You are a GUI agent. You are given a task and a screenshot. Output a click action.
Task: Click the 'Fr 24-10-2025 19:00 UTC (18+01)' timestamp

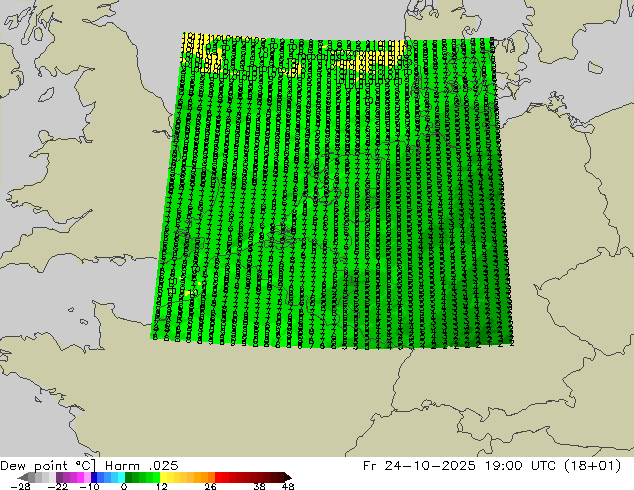pos(492,466)
